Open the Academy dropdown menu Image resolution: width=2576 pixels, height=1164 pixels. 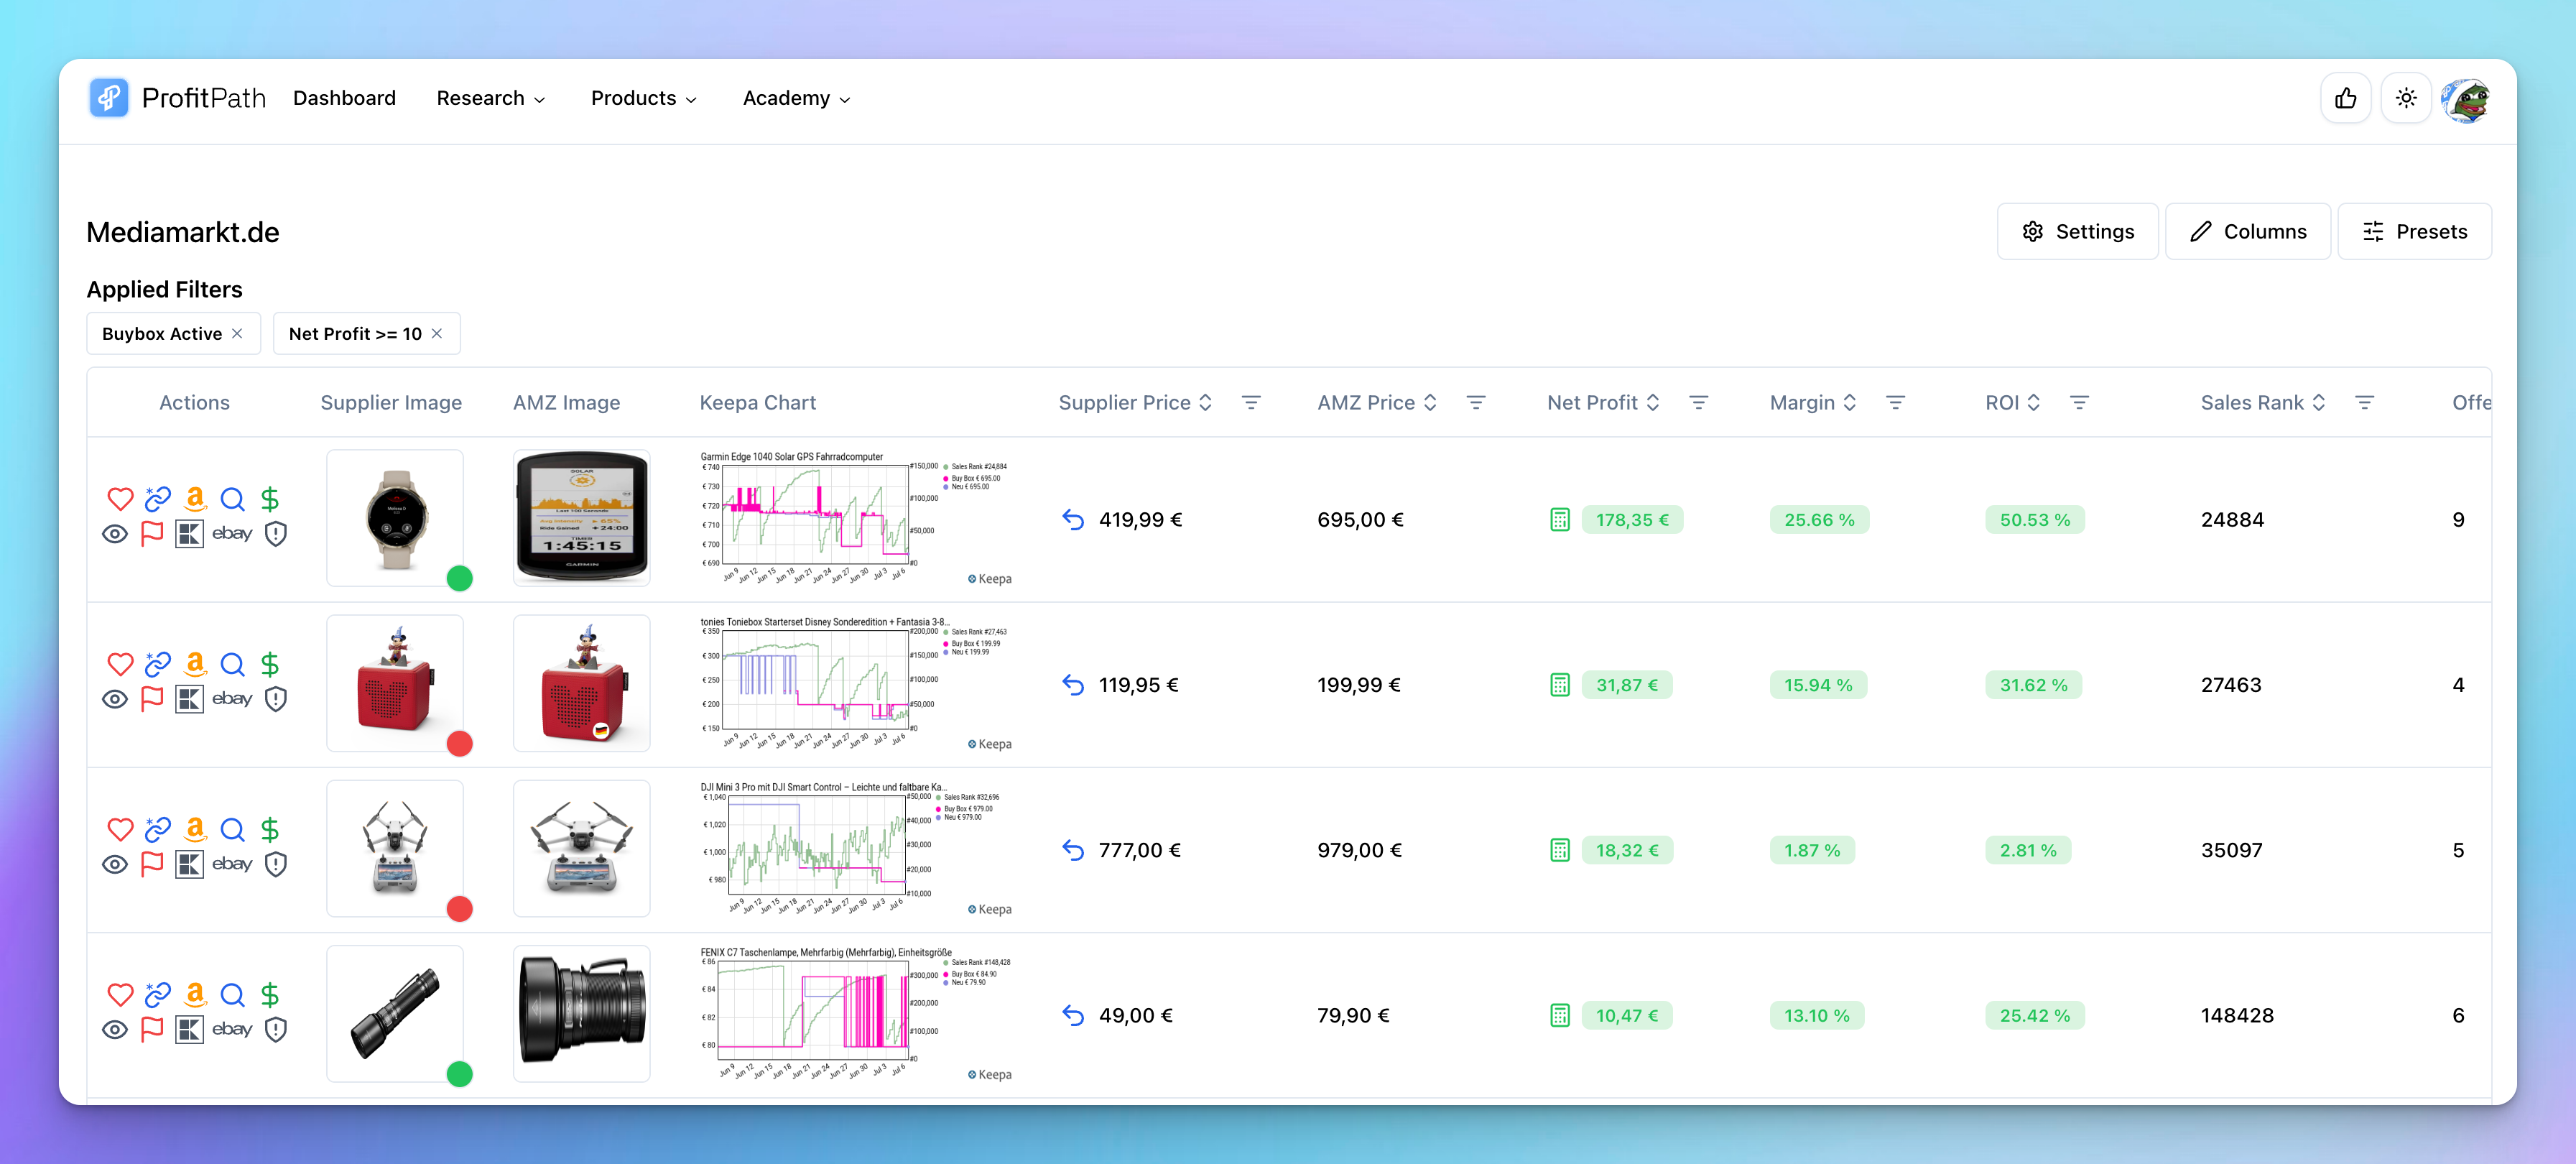797,98
